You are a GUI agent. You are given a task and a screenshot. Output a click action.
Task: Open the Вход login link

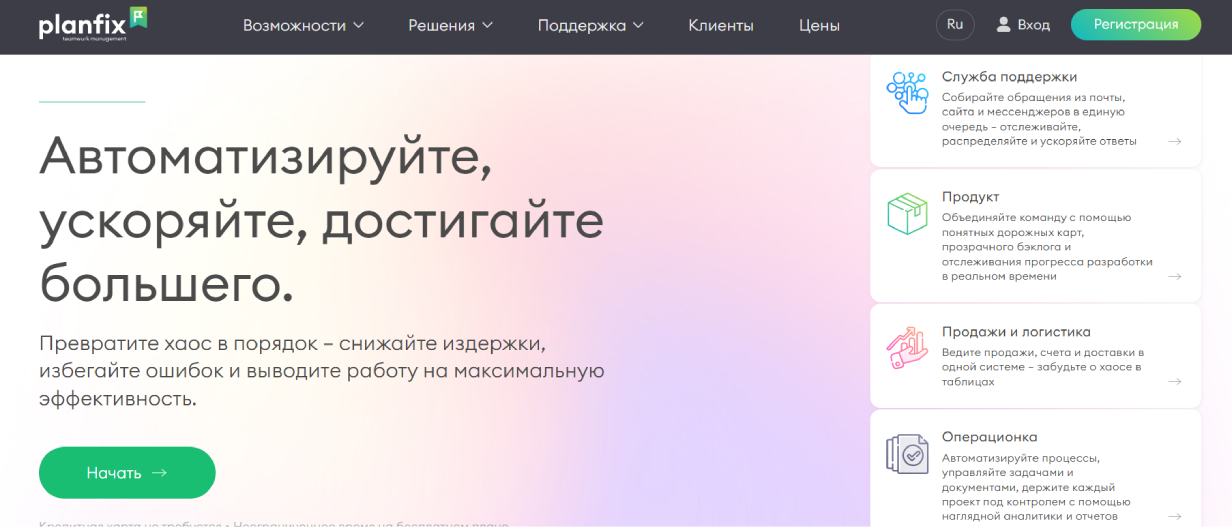1033,25
